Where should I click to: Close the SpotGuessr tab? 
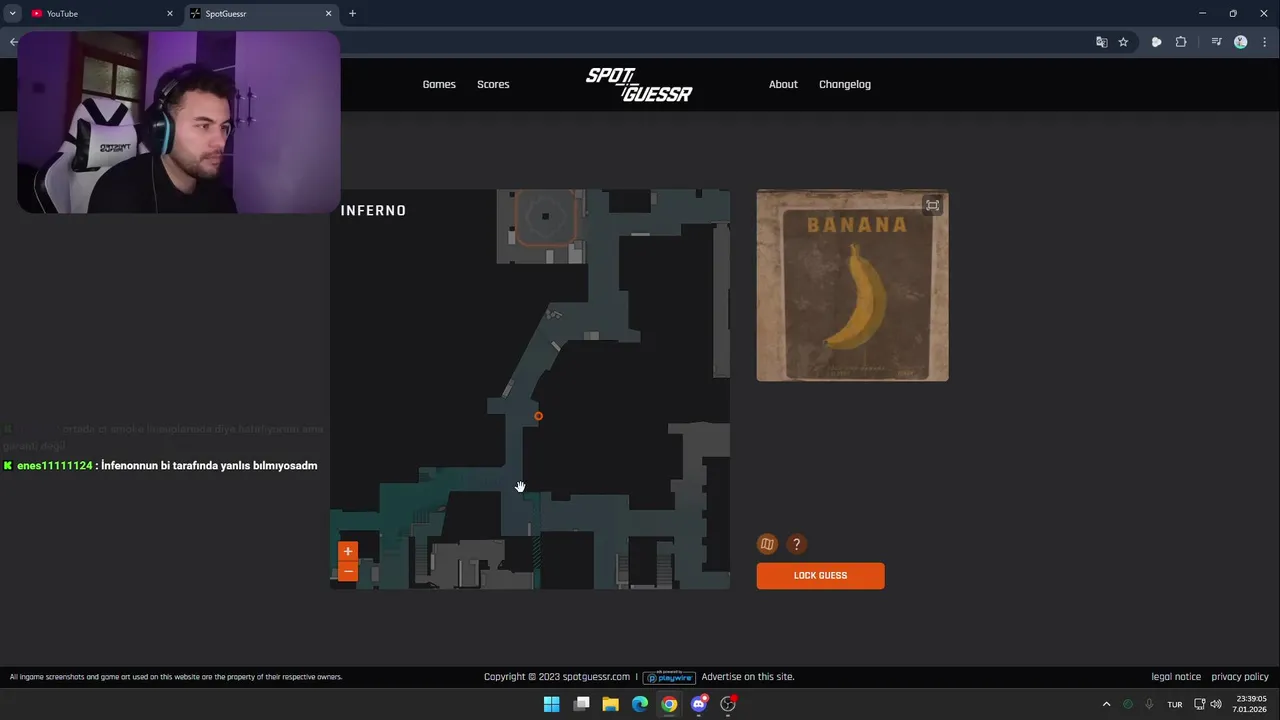click(x=329, y=14)
